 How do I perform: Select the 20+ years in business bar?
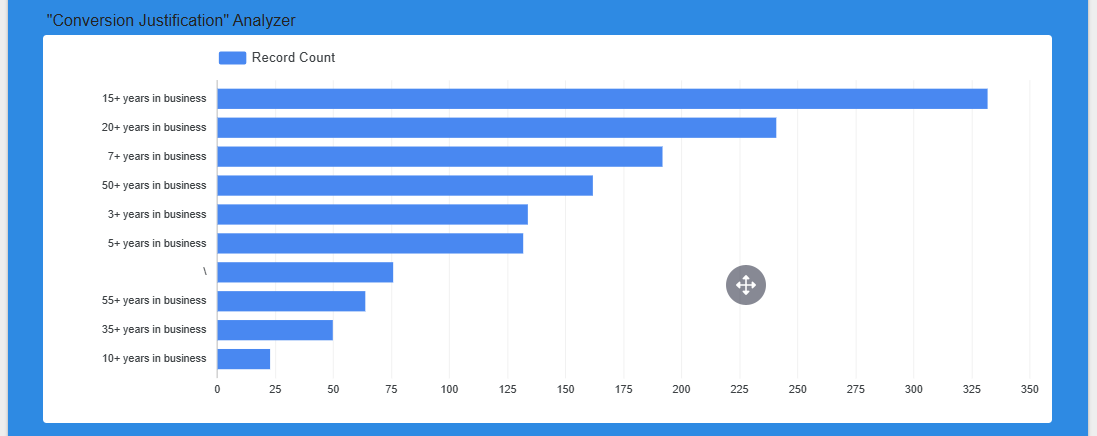[496, 128]
